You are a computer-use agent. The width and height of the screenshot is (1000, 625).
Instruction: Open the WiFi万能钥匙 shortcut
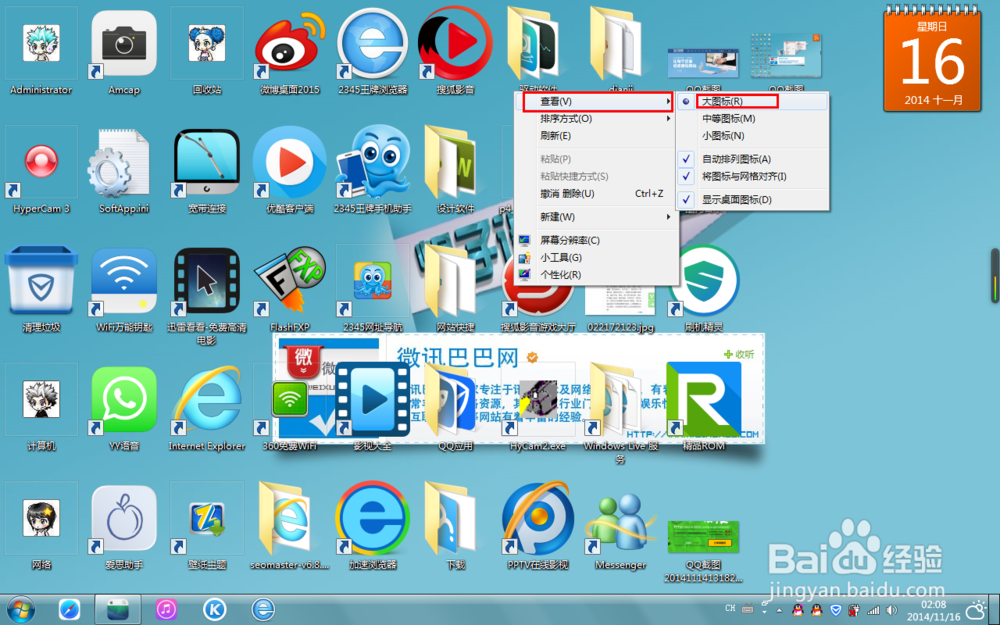124,290
